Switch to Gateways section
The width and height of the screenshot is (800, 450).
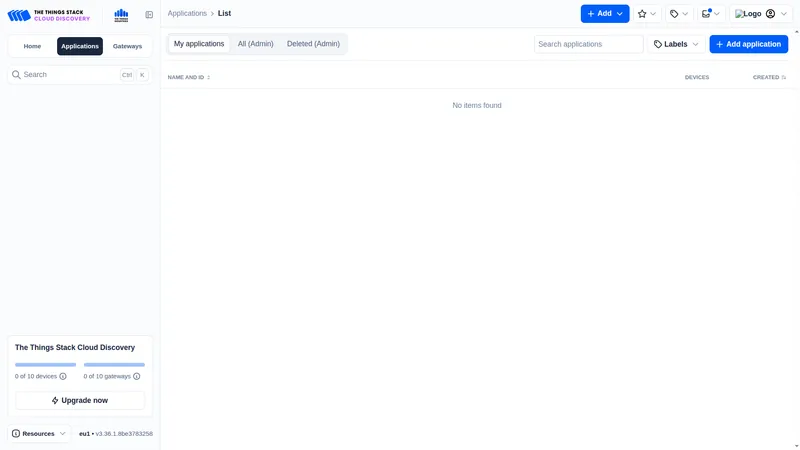pos(128,46)
